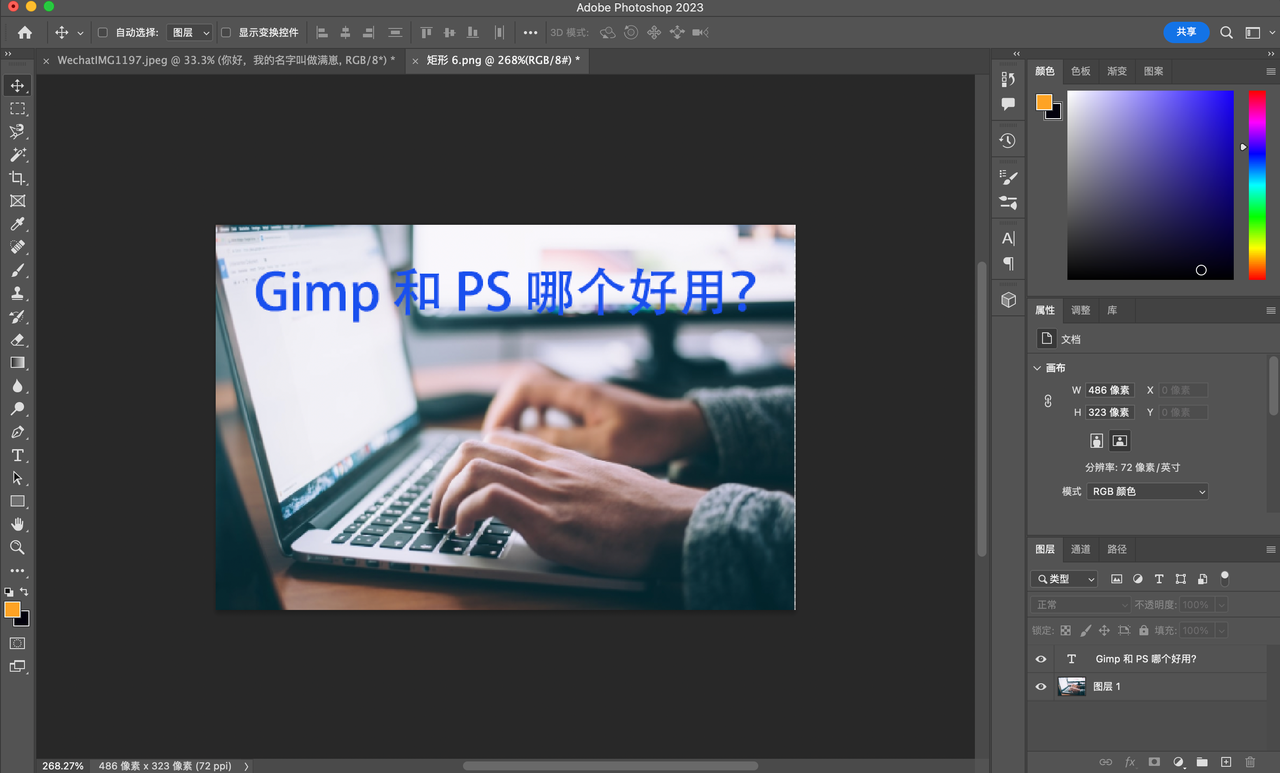This screenshot has height=773, width=1280.
Task: Open Edit Toolbar ellipsis button
Action: pos(17,571)
